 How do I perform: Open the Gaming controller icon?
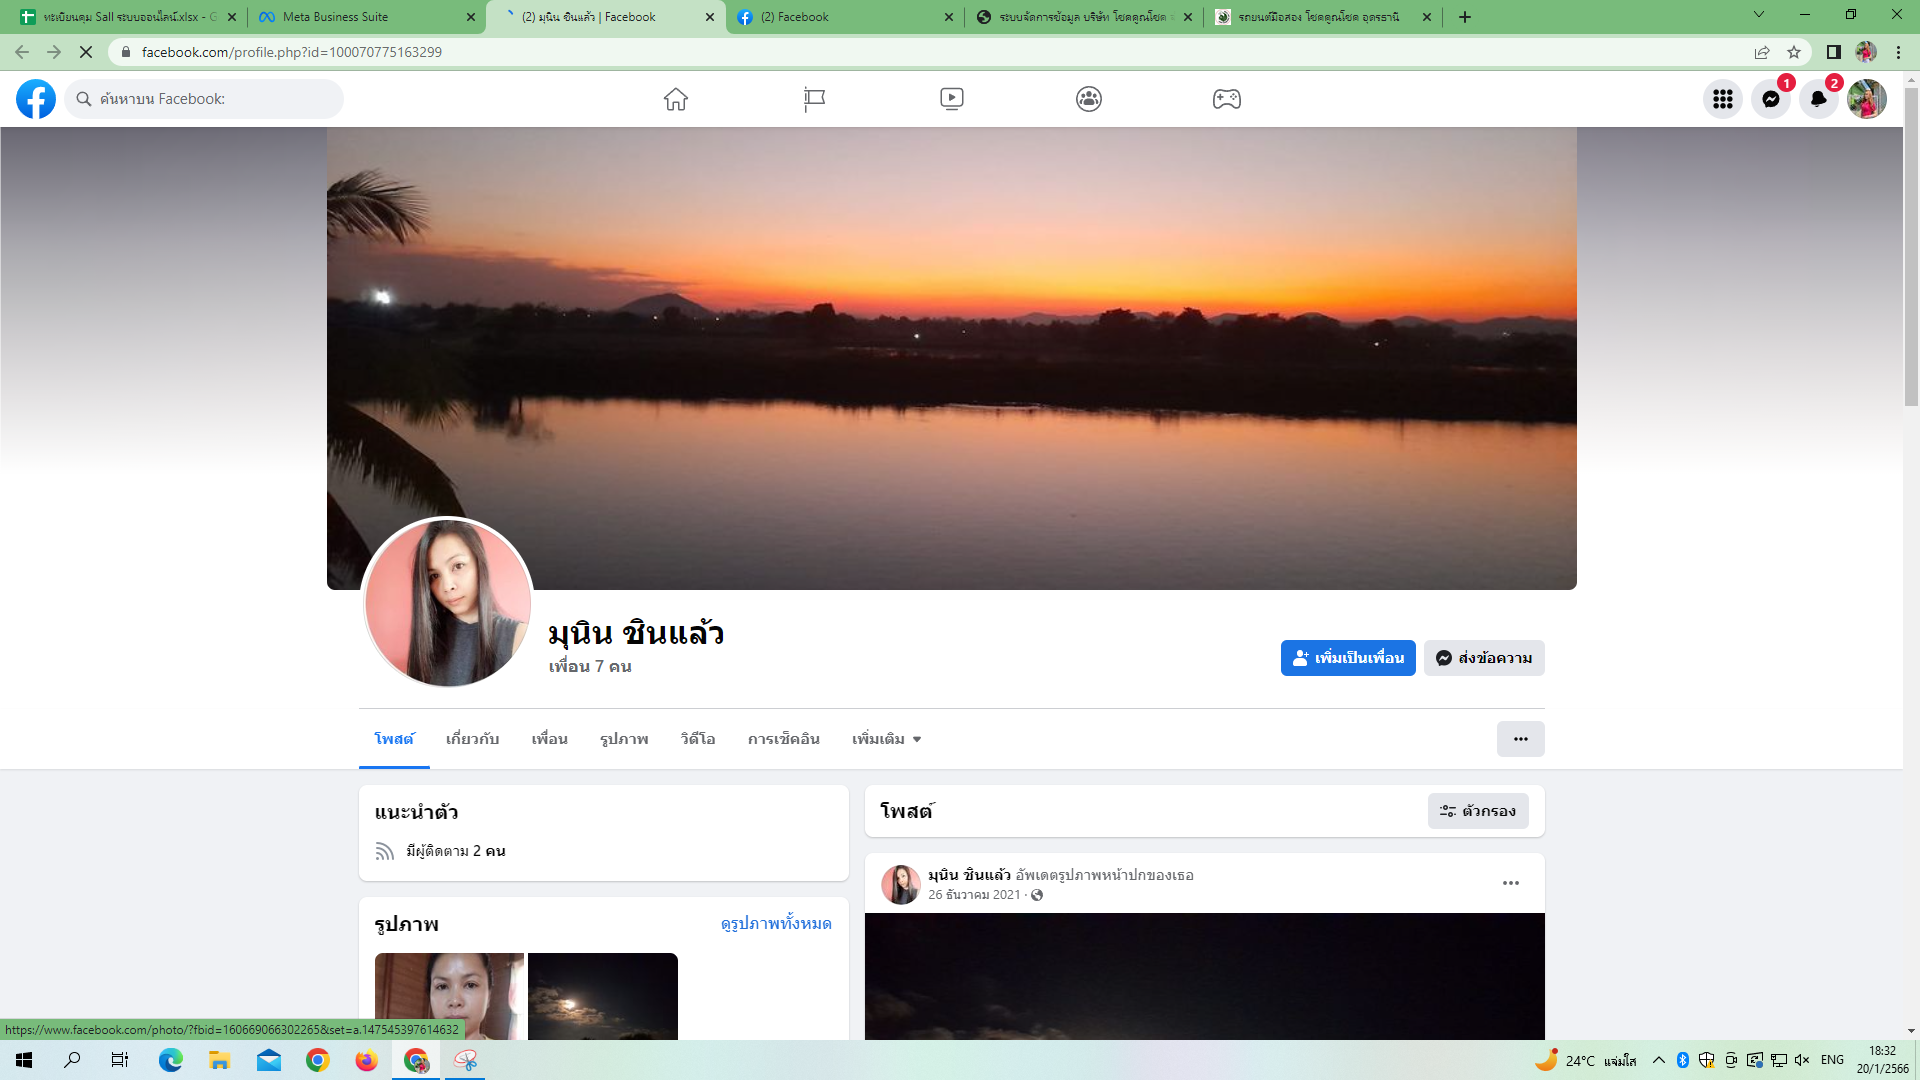[1226, 99]
